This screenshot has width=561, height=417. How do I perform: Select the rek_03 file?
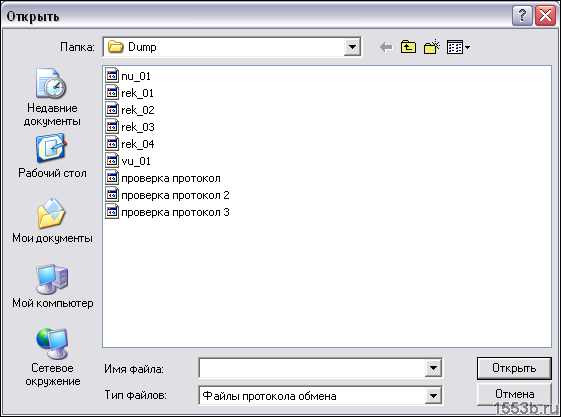coord(130,127)
